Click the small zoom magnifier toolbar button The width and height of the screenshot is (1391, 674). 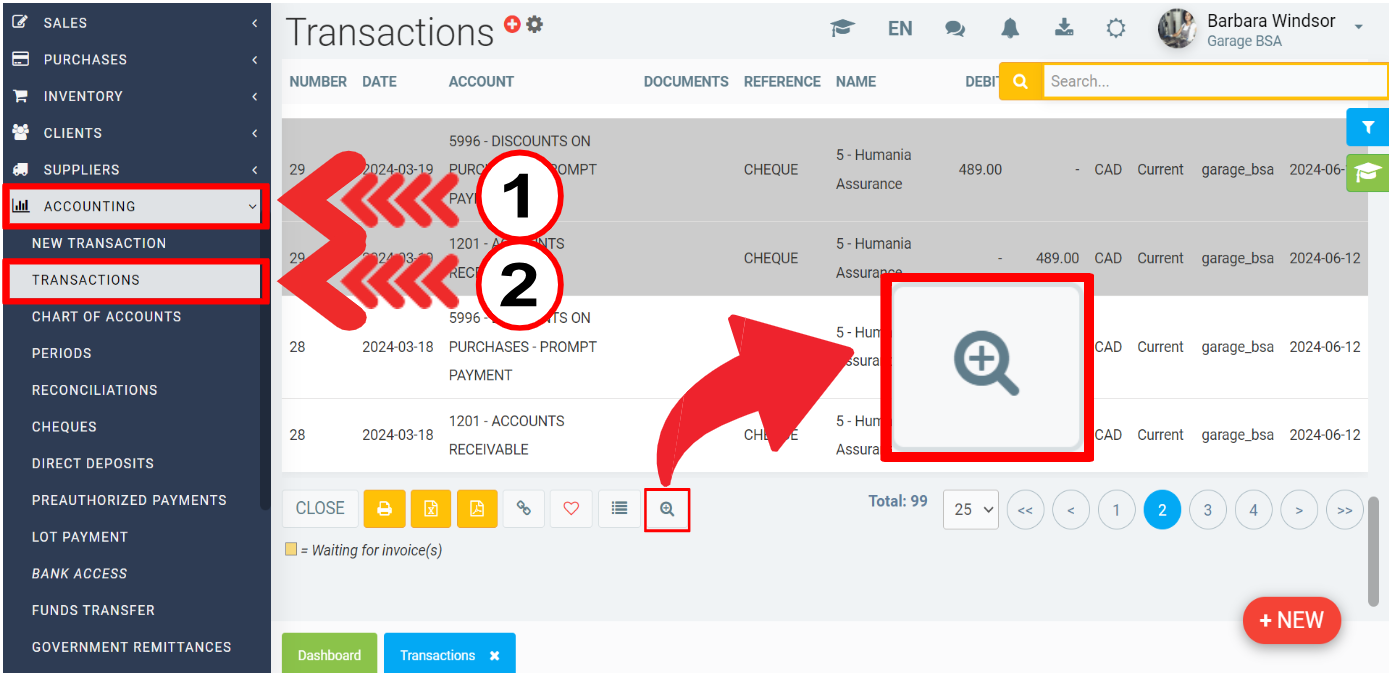(667, 510)
